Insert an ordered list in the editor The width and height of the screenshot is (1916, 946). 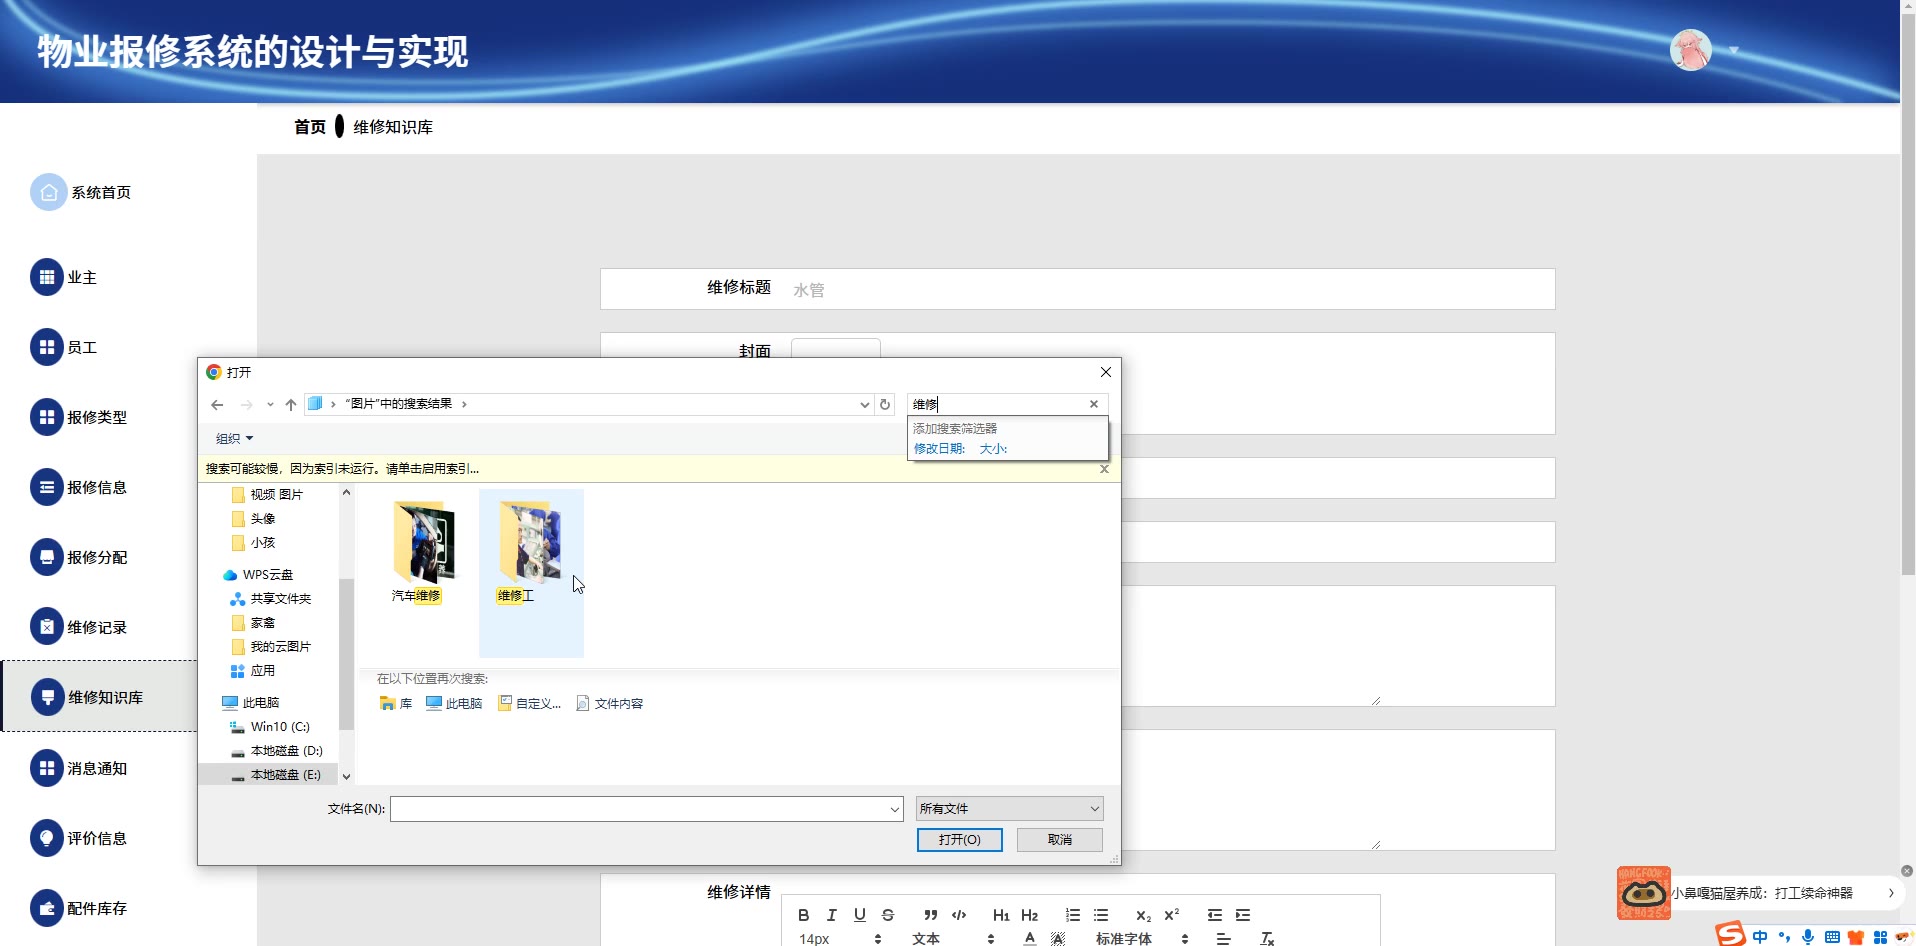click(1072, 915)
